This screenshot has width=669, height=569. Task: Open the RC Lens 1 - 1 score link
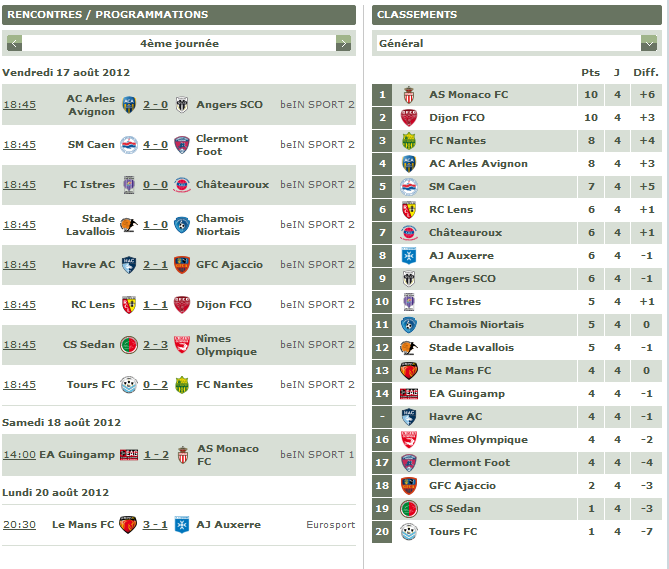(155, 305)
